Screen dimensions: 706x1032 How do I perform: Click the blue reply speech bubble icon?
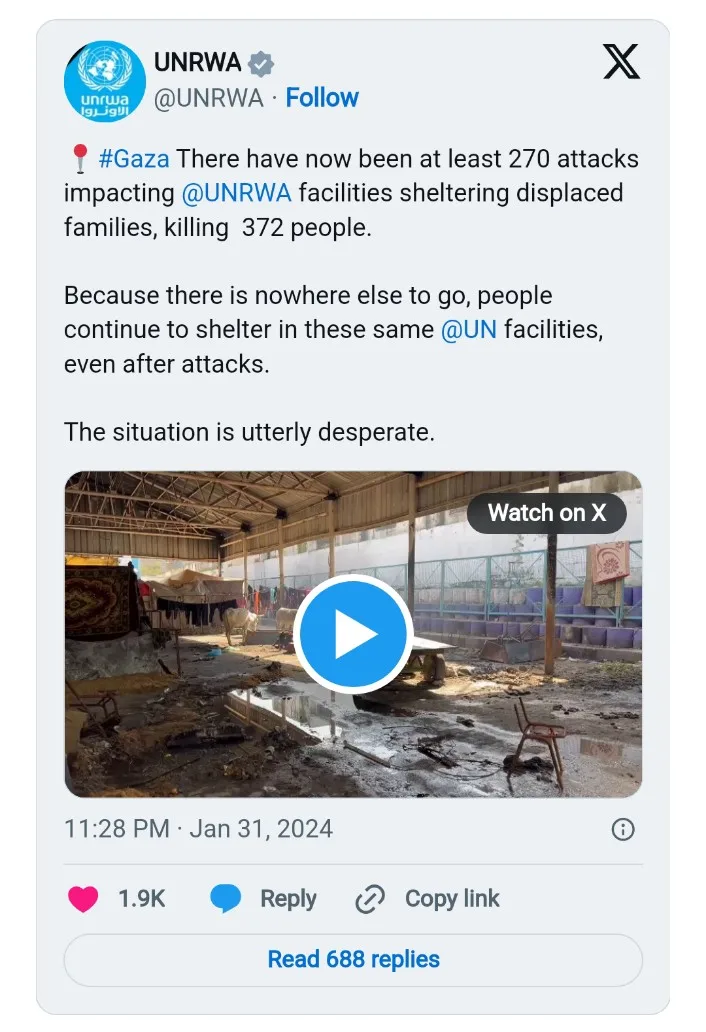pos(226,899)
